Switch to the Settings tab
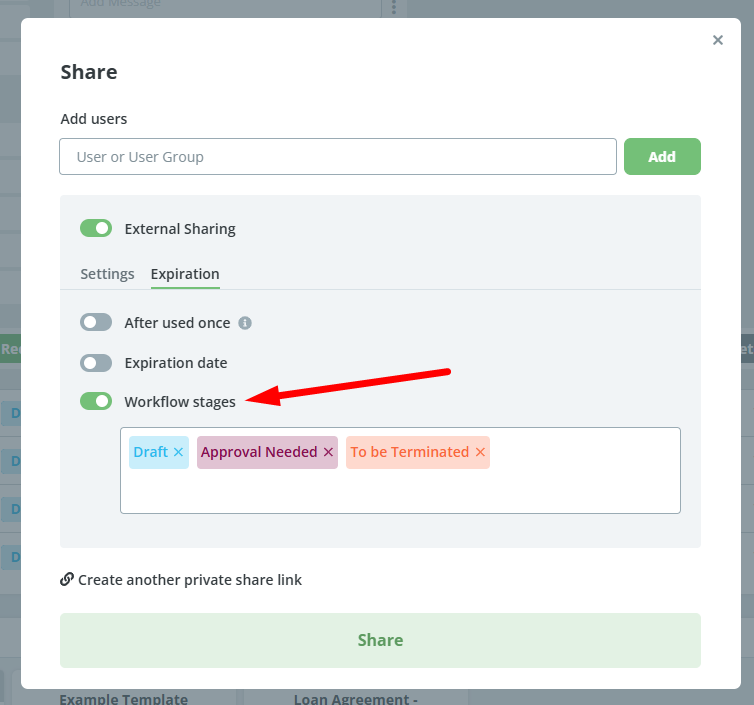Screen dimensions: 754x705 (107, 274)
